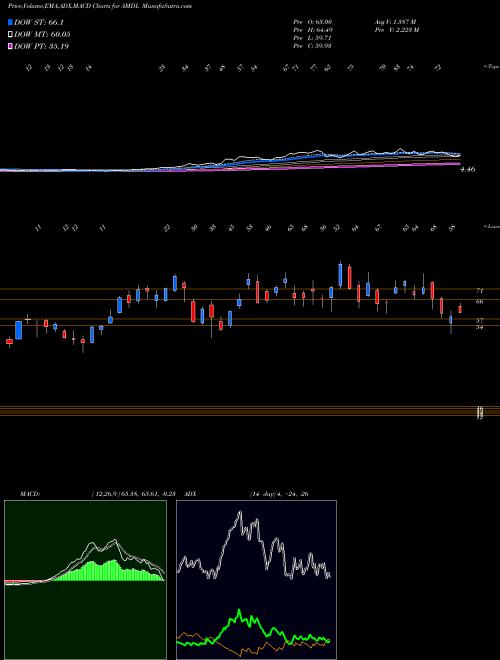The image size is (500, 660).
Task: Click the ADX indicator title
Action: click(x=190, y=494)
